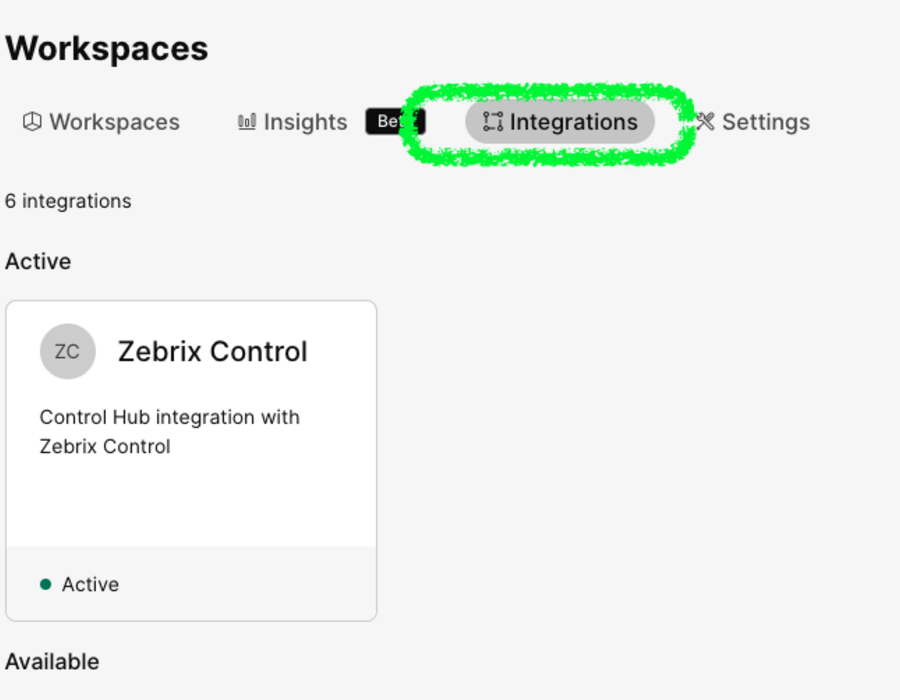Click the Zebrix Control card footer bar

pyautogui.click(x=191, y=584)
